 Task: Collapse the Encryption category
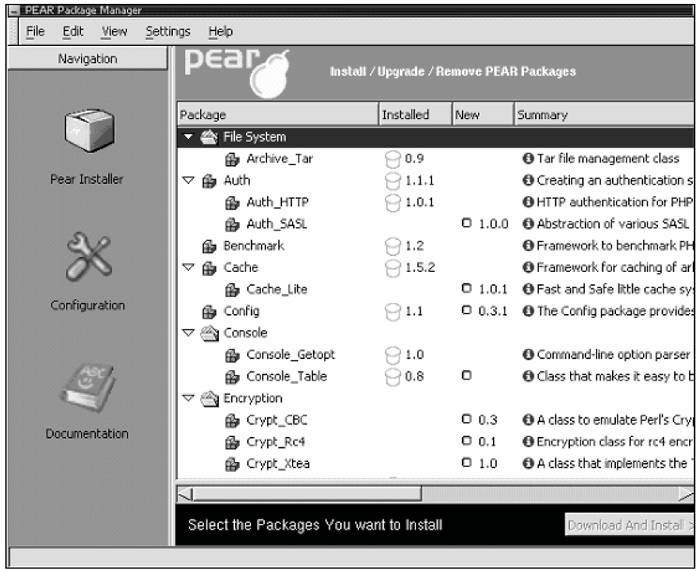(188, 398)
